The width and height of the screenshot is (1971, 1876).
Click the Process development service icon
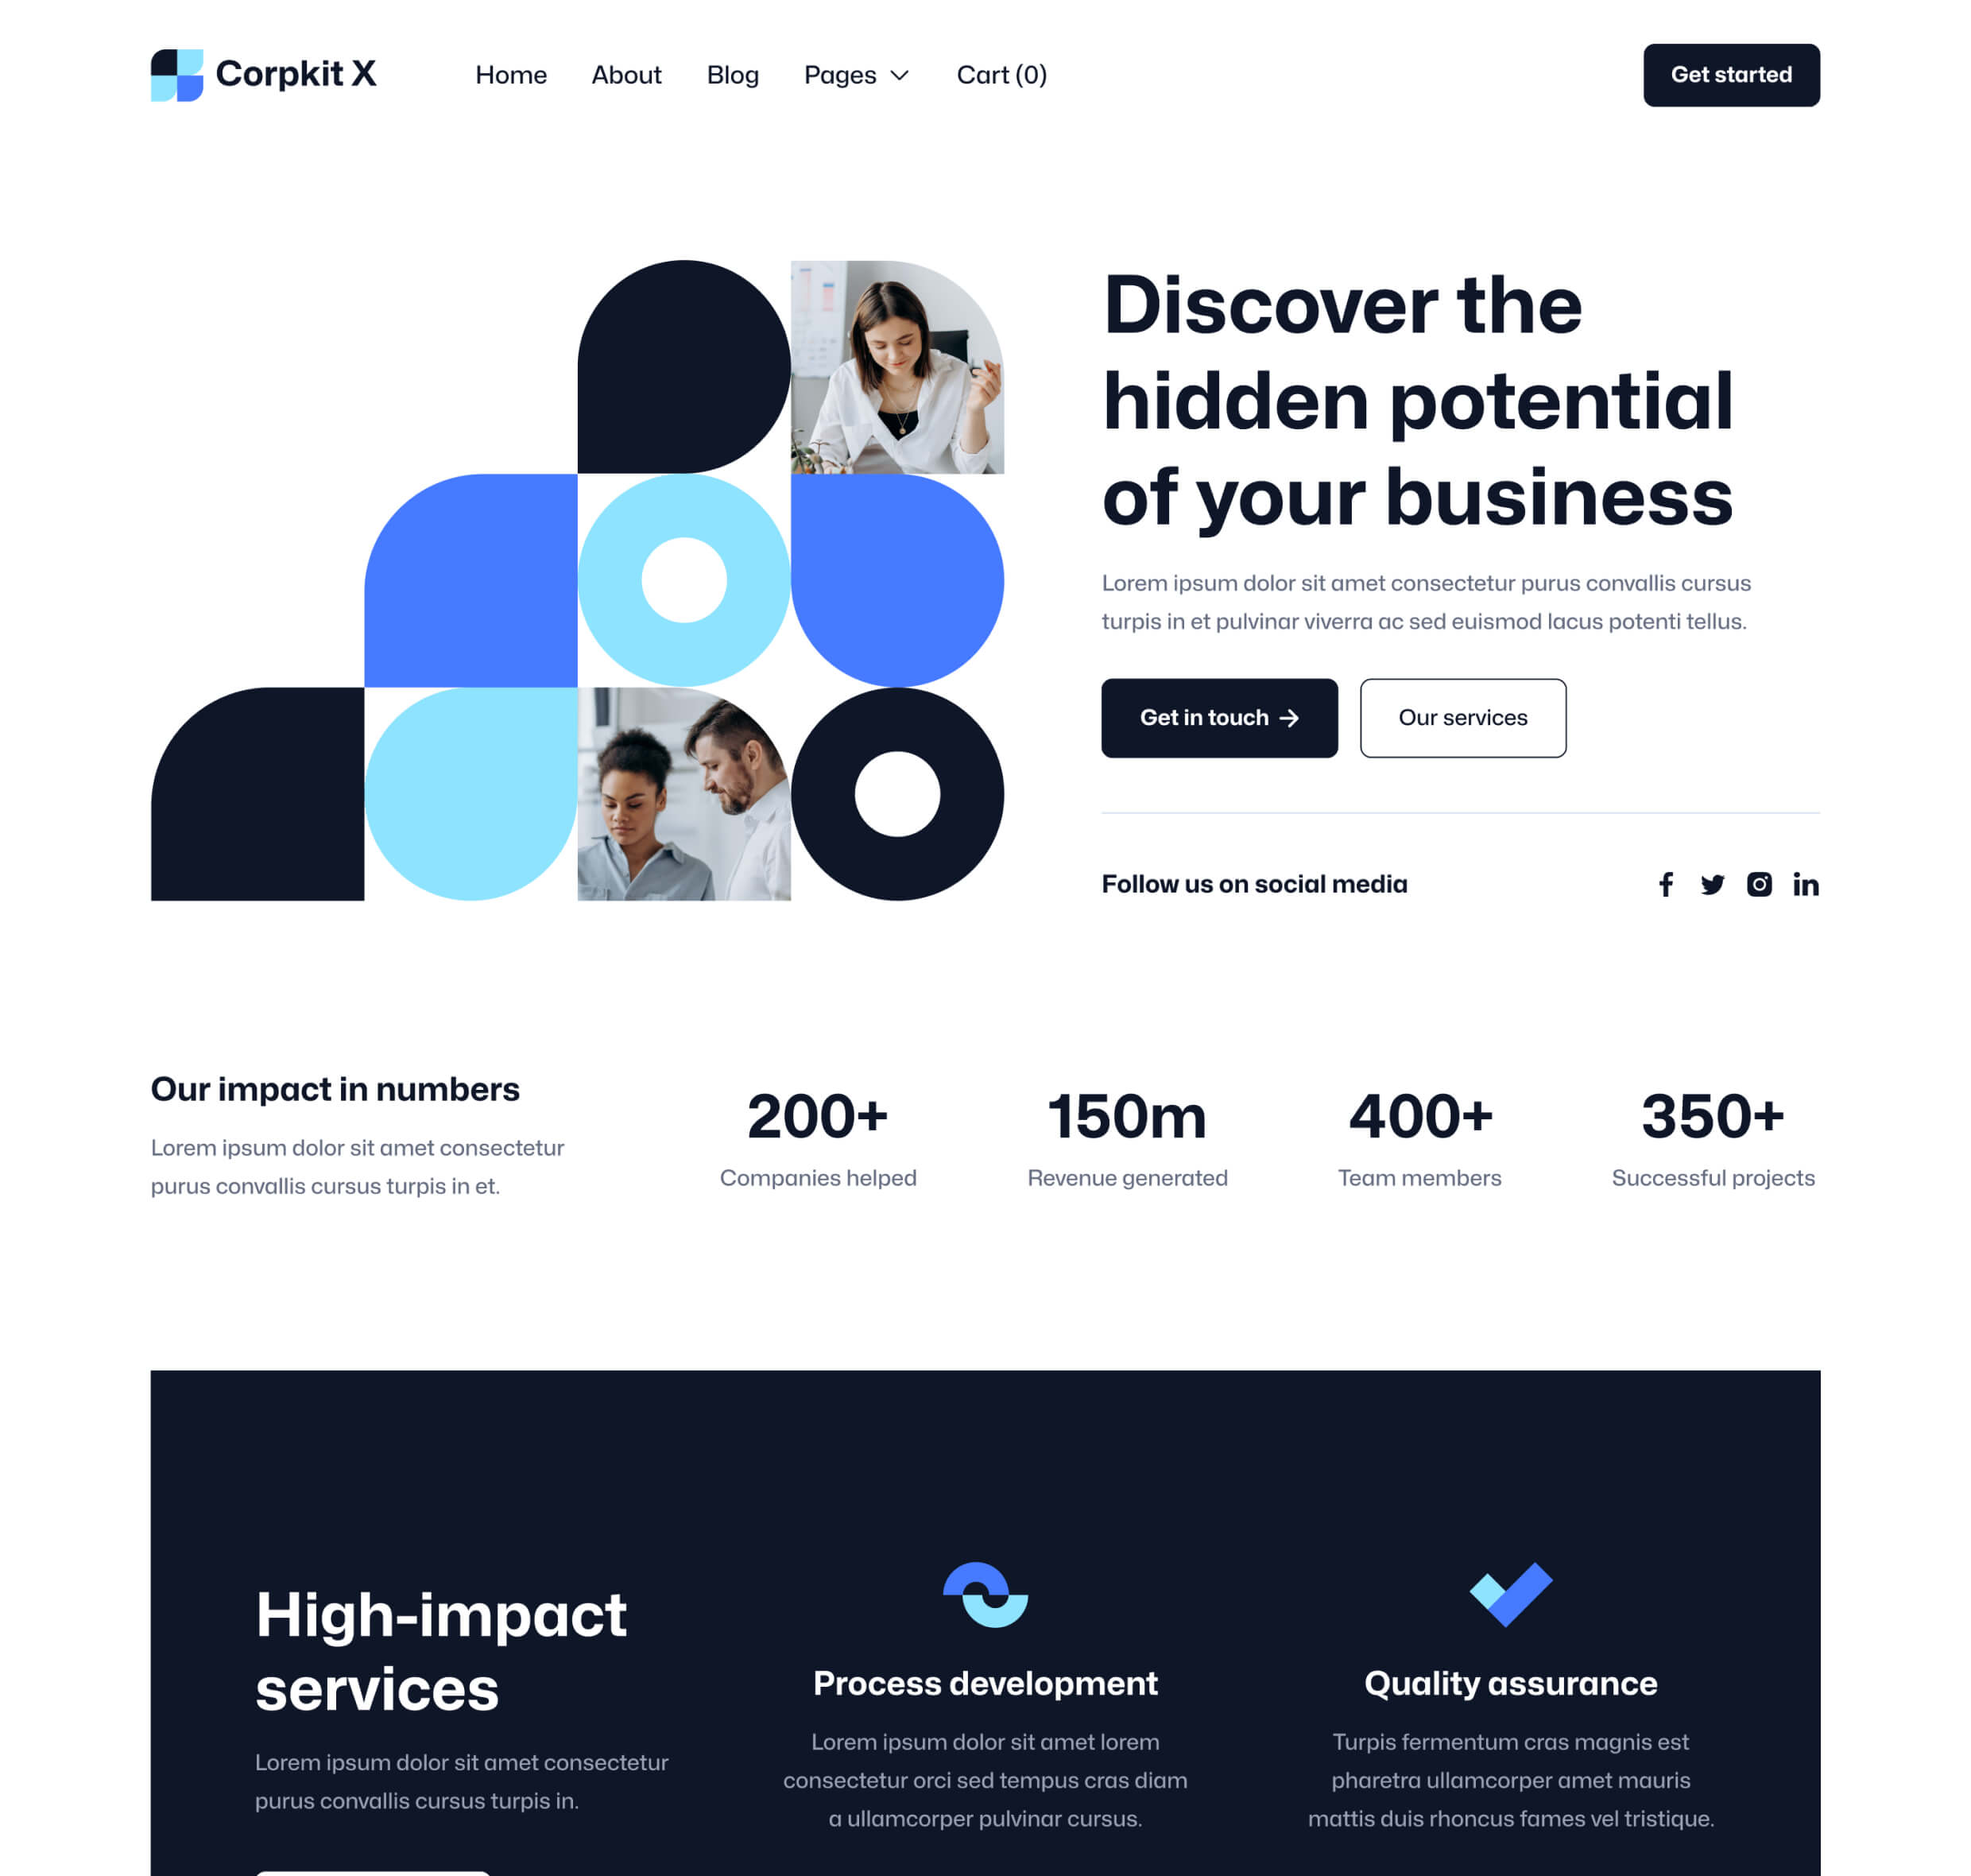984,1593
